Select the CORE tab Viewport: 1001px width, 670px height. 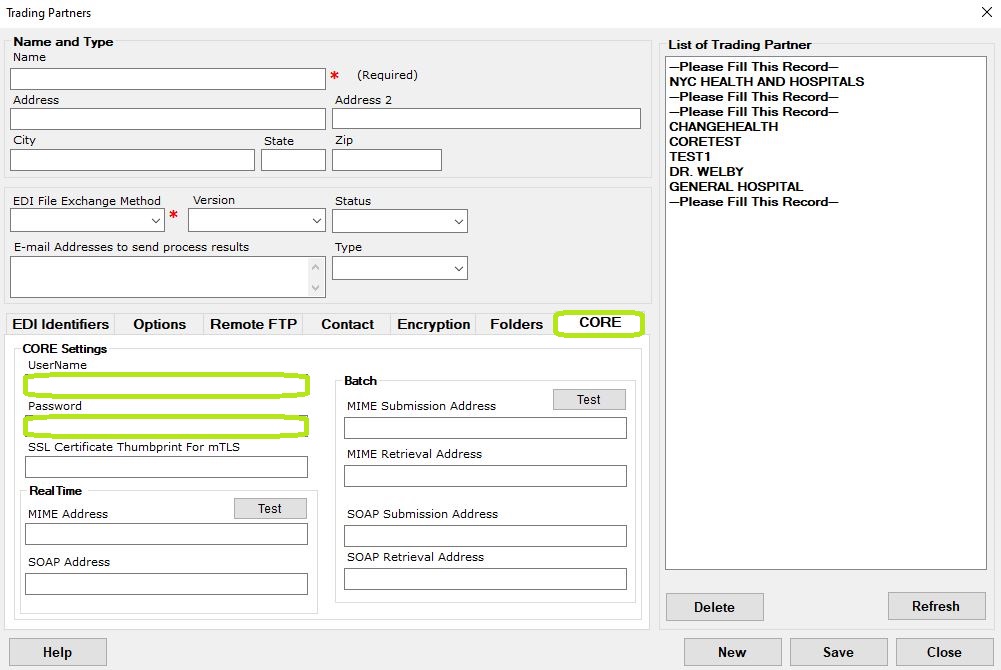click(599, 323)
